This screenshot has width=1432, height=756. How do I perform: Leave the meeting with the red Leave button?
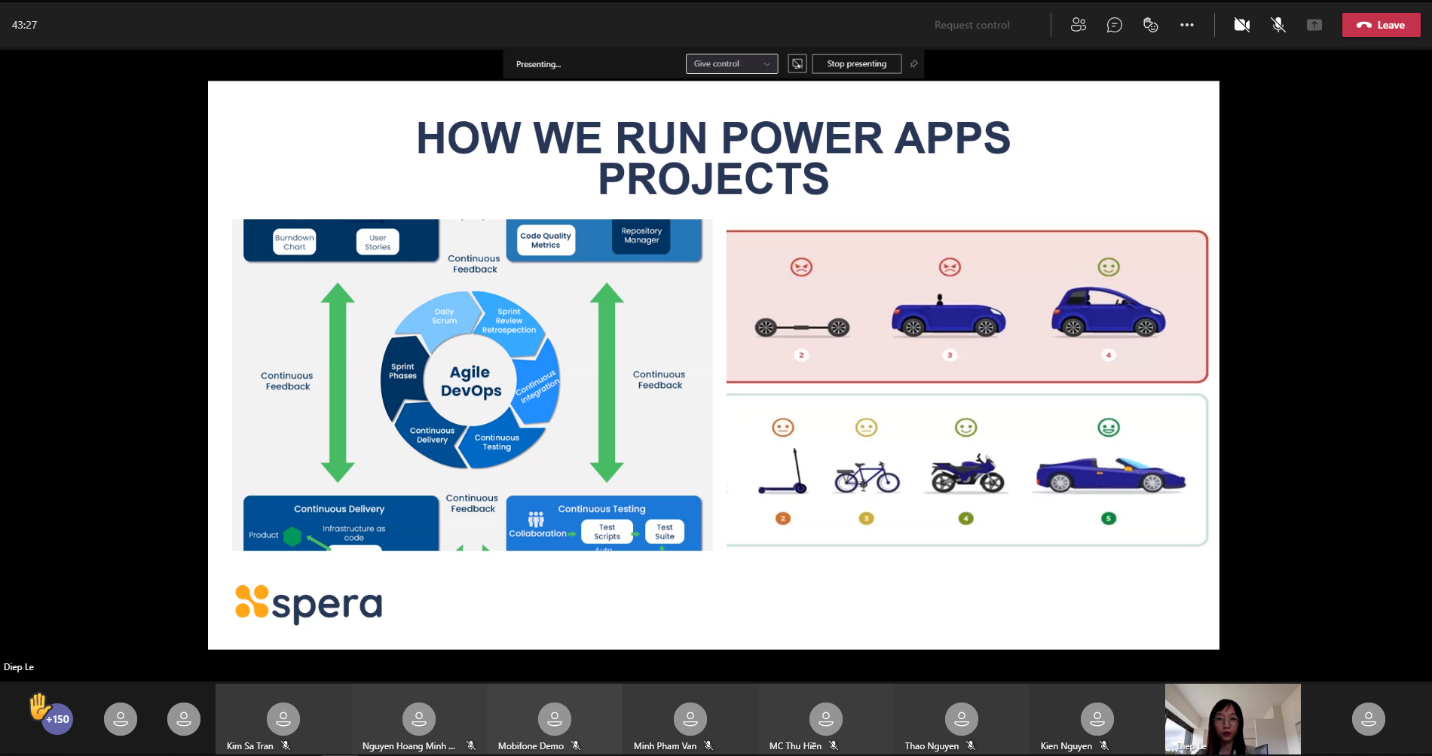point(1381,25)
